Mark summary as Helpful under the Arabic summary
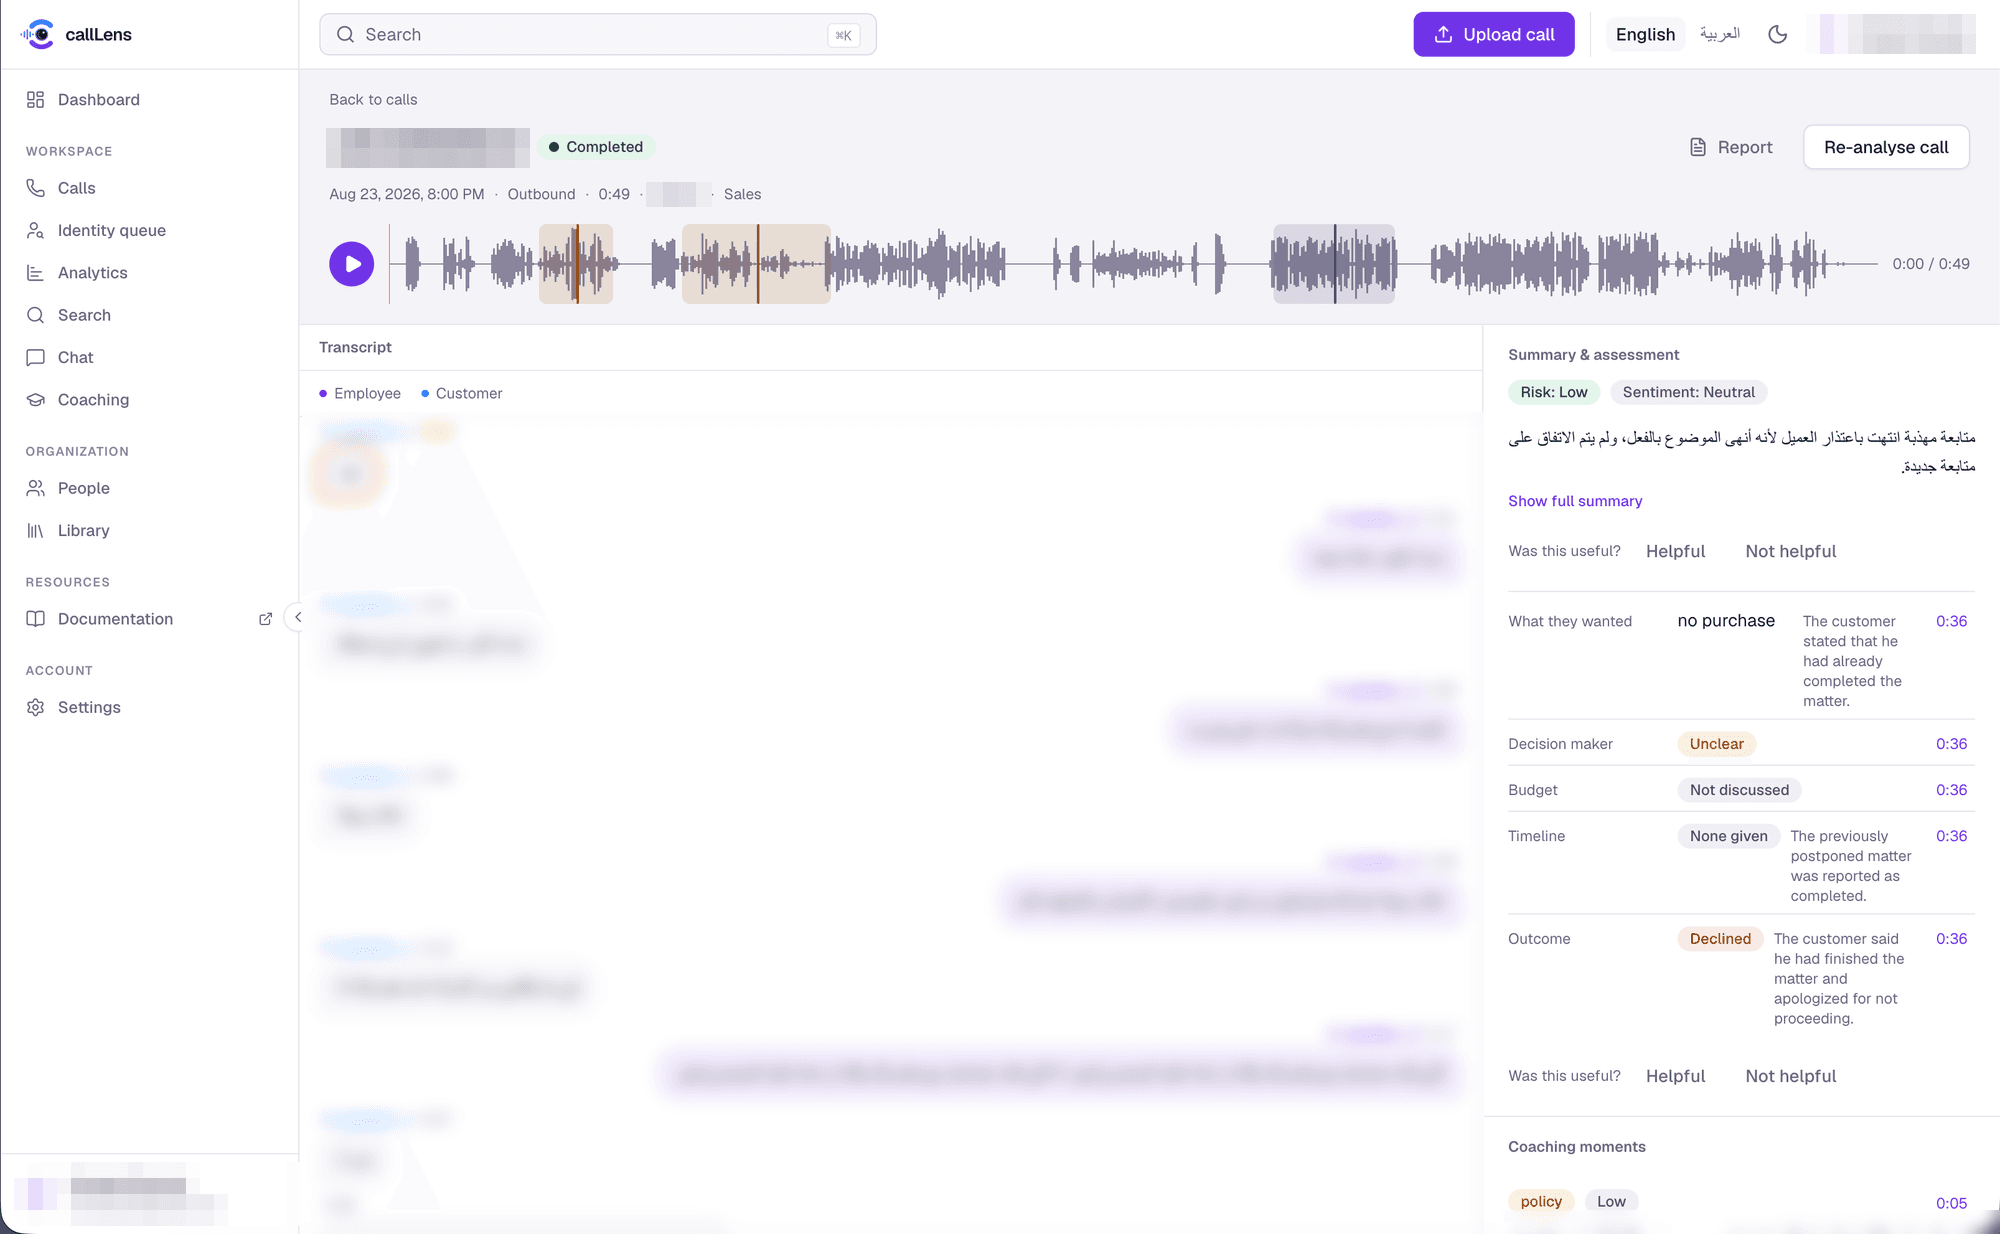This screenshot has height=1234, width=2000. [1675, 551]
